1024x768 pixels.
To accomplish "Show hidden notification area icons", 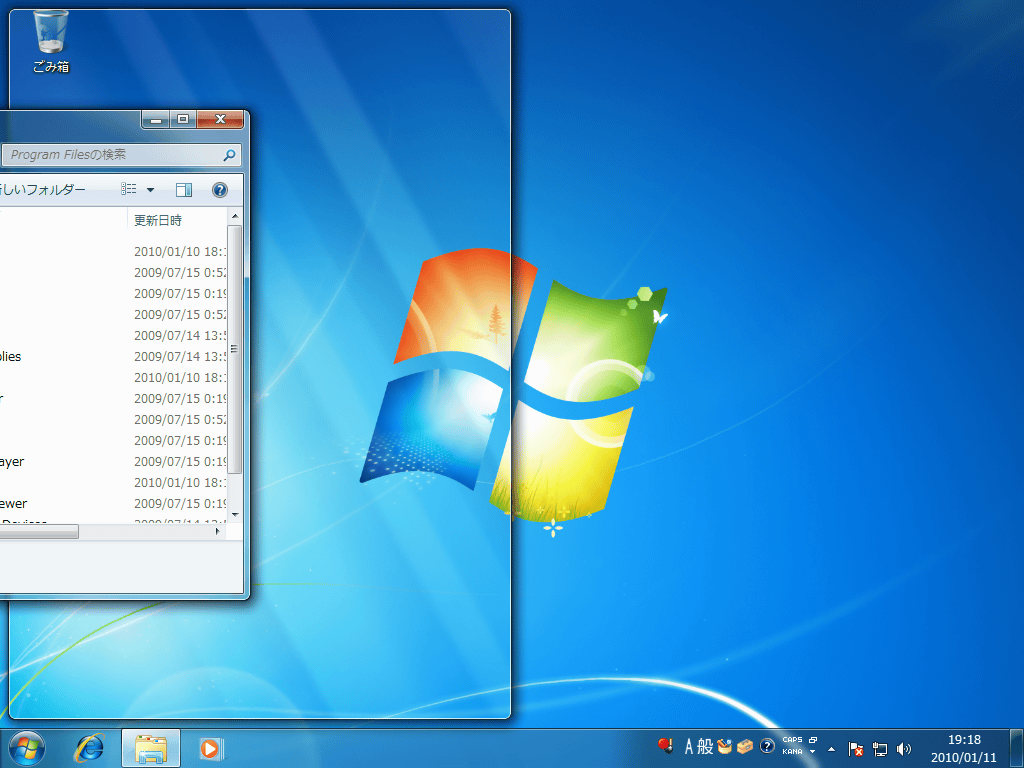I will click(x=831, y=749).
